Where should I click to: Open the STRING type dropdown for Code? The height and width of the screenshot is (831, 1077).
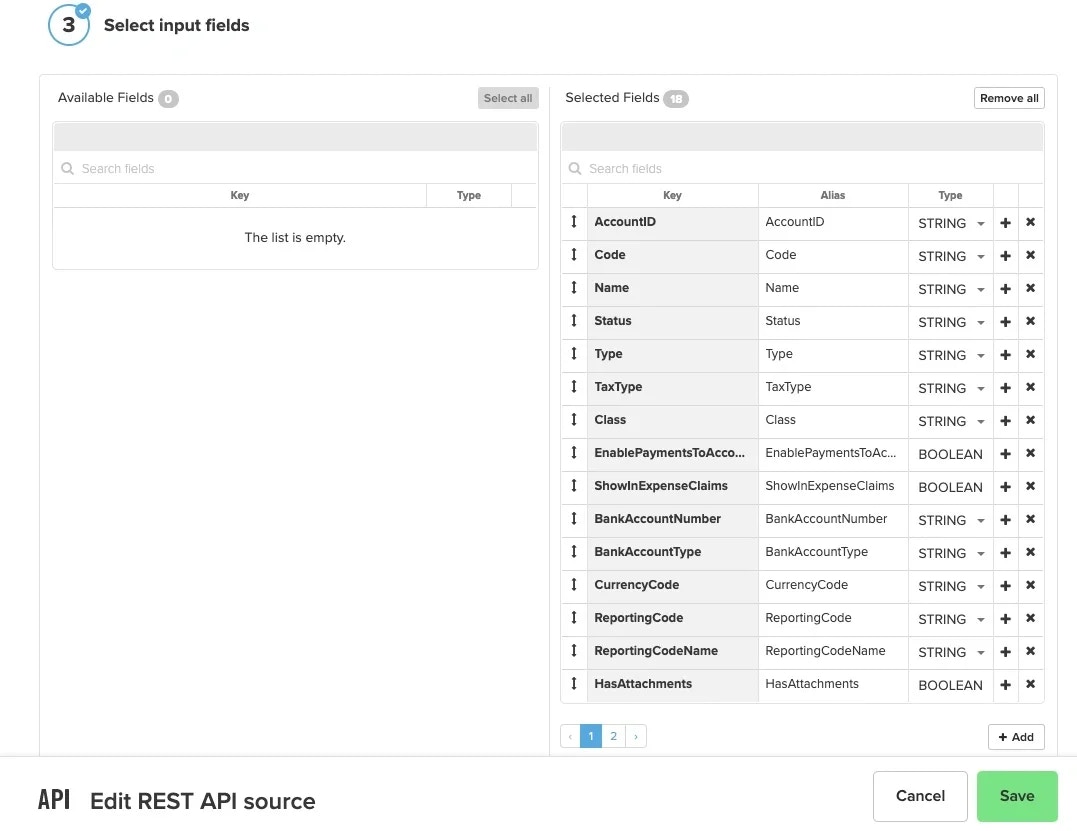tap(951, 256)
